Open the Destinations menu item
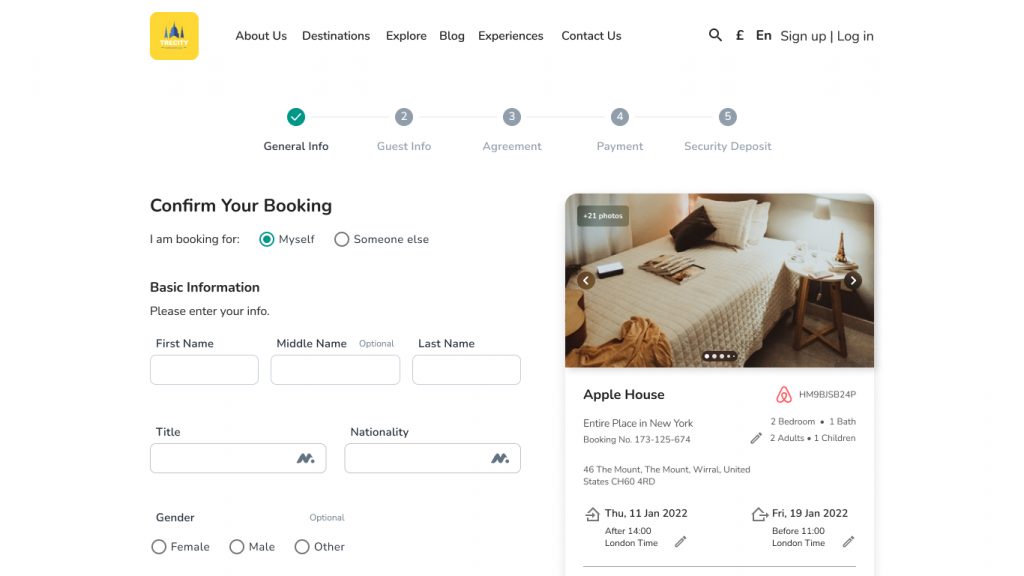Viewport: 1024px width, 576px height. 336,36
